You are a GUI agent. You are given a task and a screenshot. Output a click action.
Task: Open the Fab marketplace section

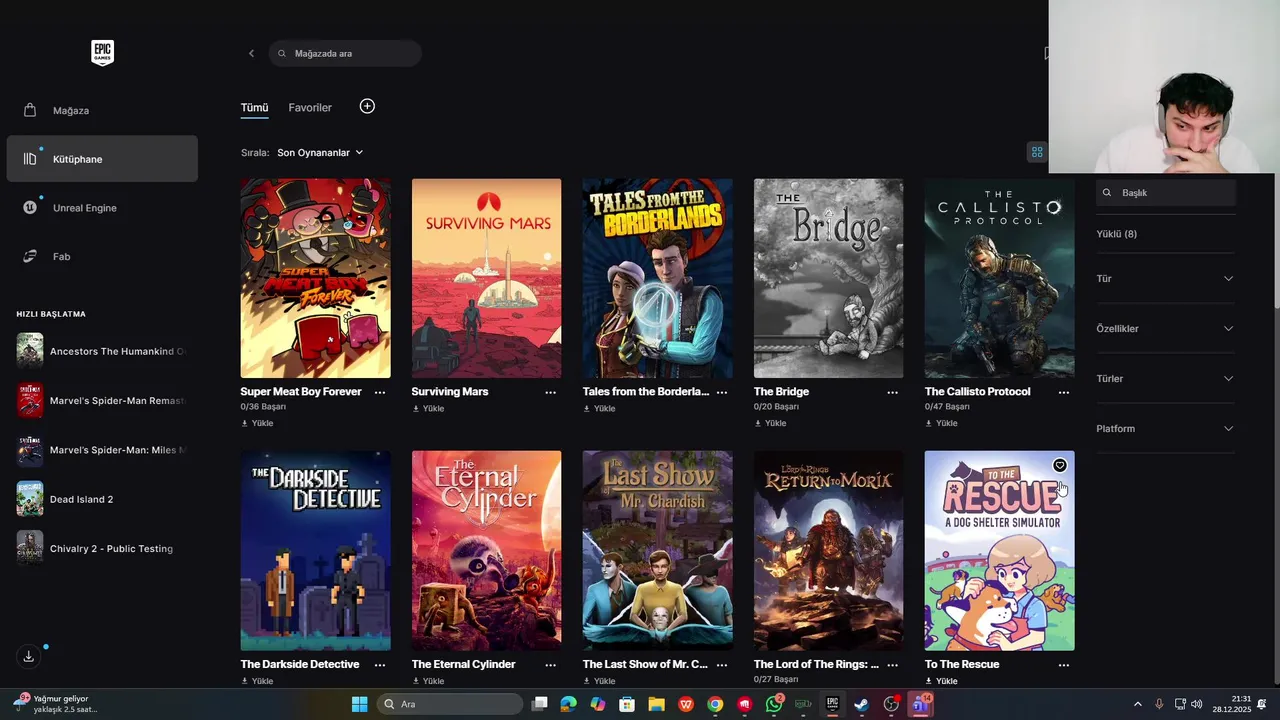click(x=102, y=257)
